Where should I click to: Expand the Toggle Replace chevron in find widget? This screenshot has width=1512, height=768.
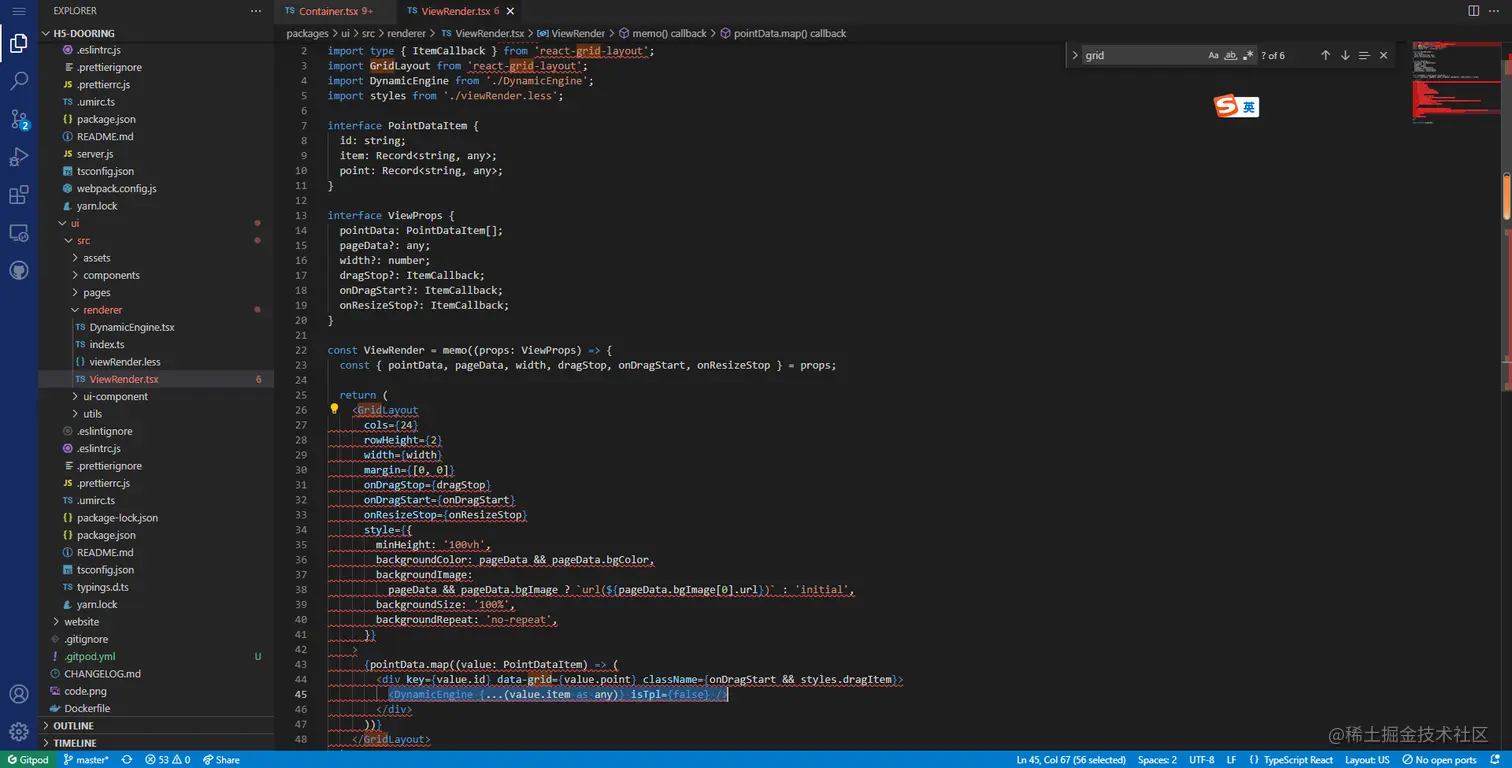tap(1075, 56)
